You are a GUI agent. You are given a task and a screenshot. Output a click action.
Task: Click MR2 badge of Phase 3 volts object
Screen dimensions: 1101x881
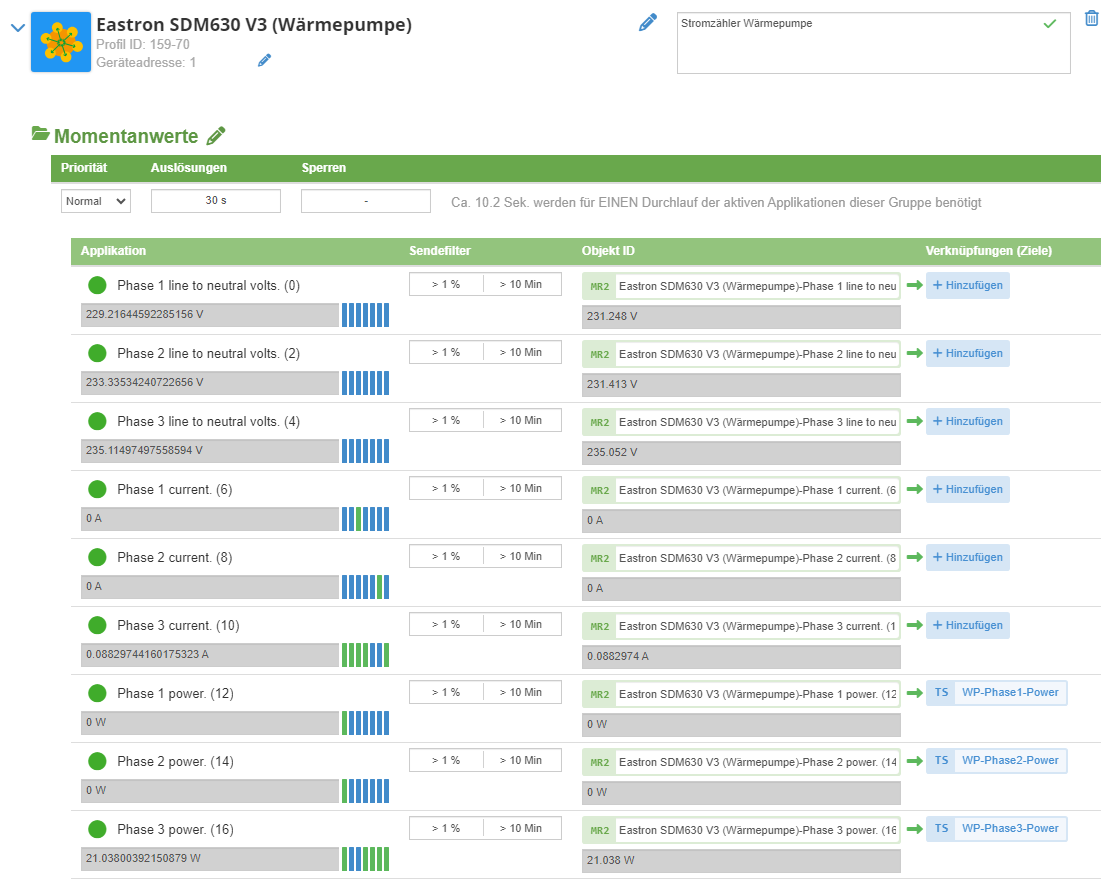coord(600,423)
